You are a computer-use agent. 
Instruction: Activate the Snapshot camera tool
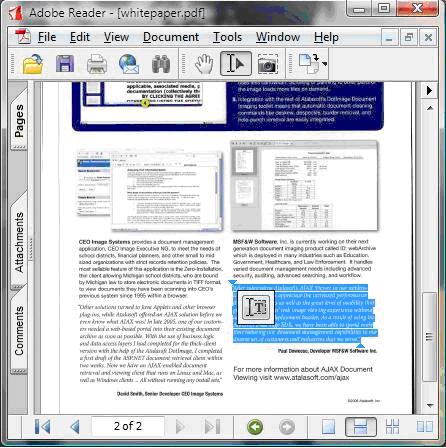tap(268, 64)
